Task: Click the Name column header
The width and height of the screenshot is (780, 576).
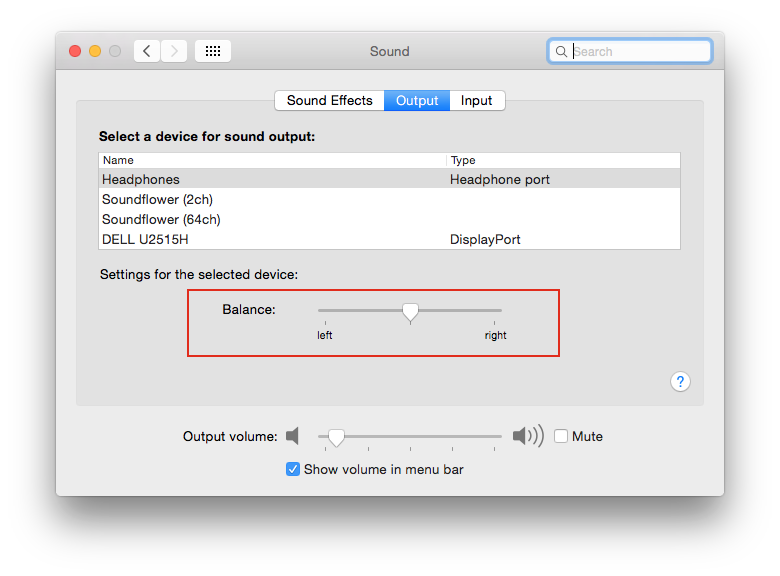Action: [272, 160]
